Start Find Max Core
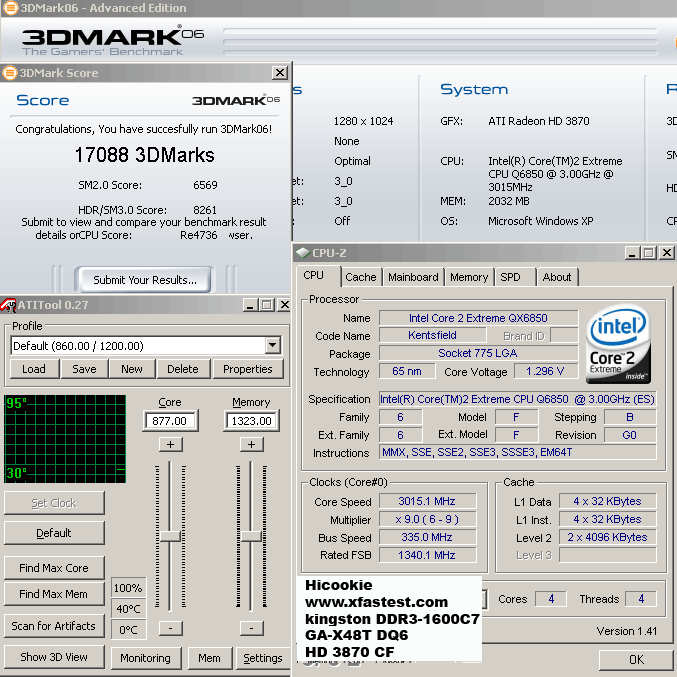 coord(54,568)
